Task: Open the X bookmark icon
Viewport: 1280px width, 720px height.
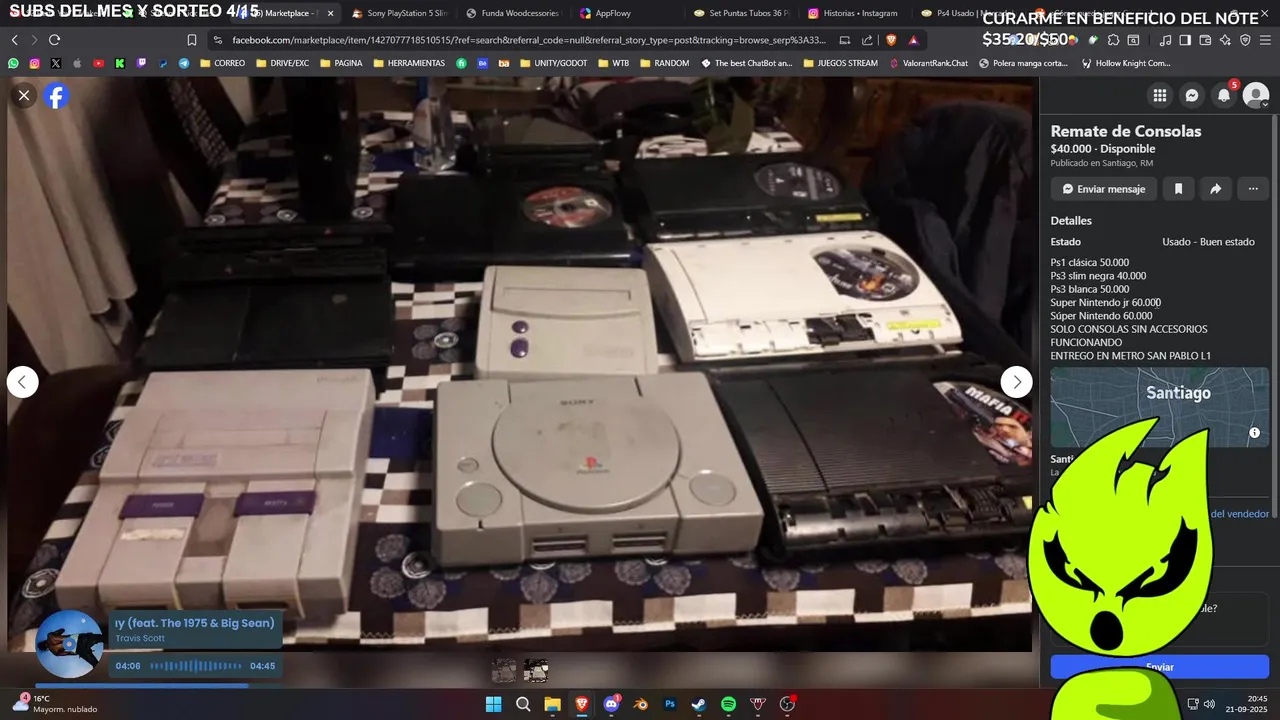Action: (x=55, y=63)
